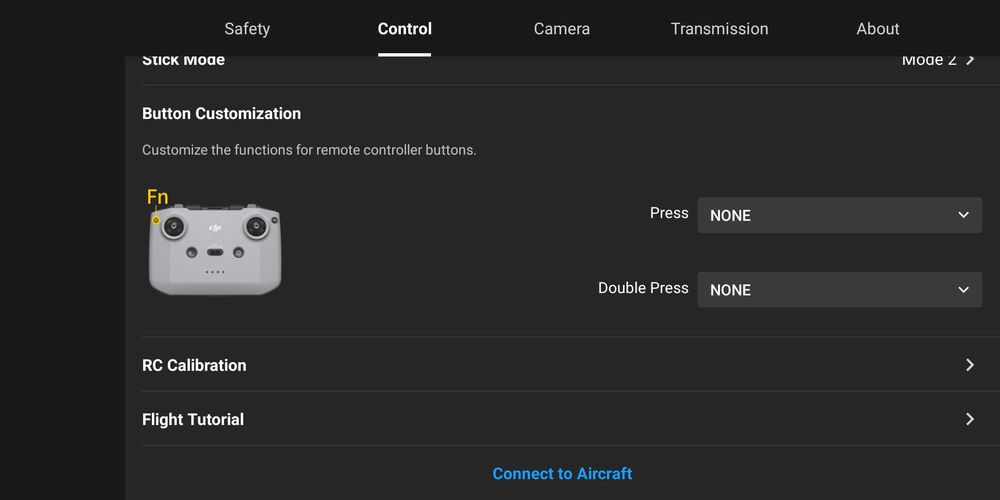Open the Transmission tab

(719, 29)
